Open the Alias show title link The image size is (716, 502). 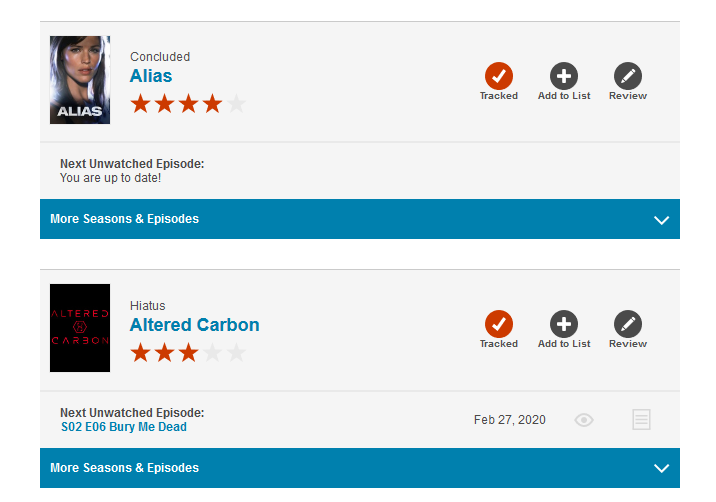pyautogui.click(x=151, y=76)
